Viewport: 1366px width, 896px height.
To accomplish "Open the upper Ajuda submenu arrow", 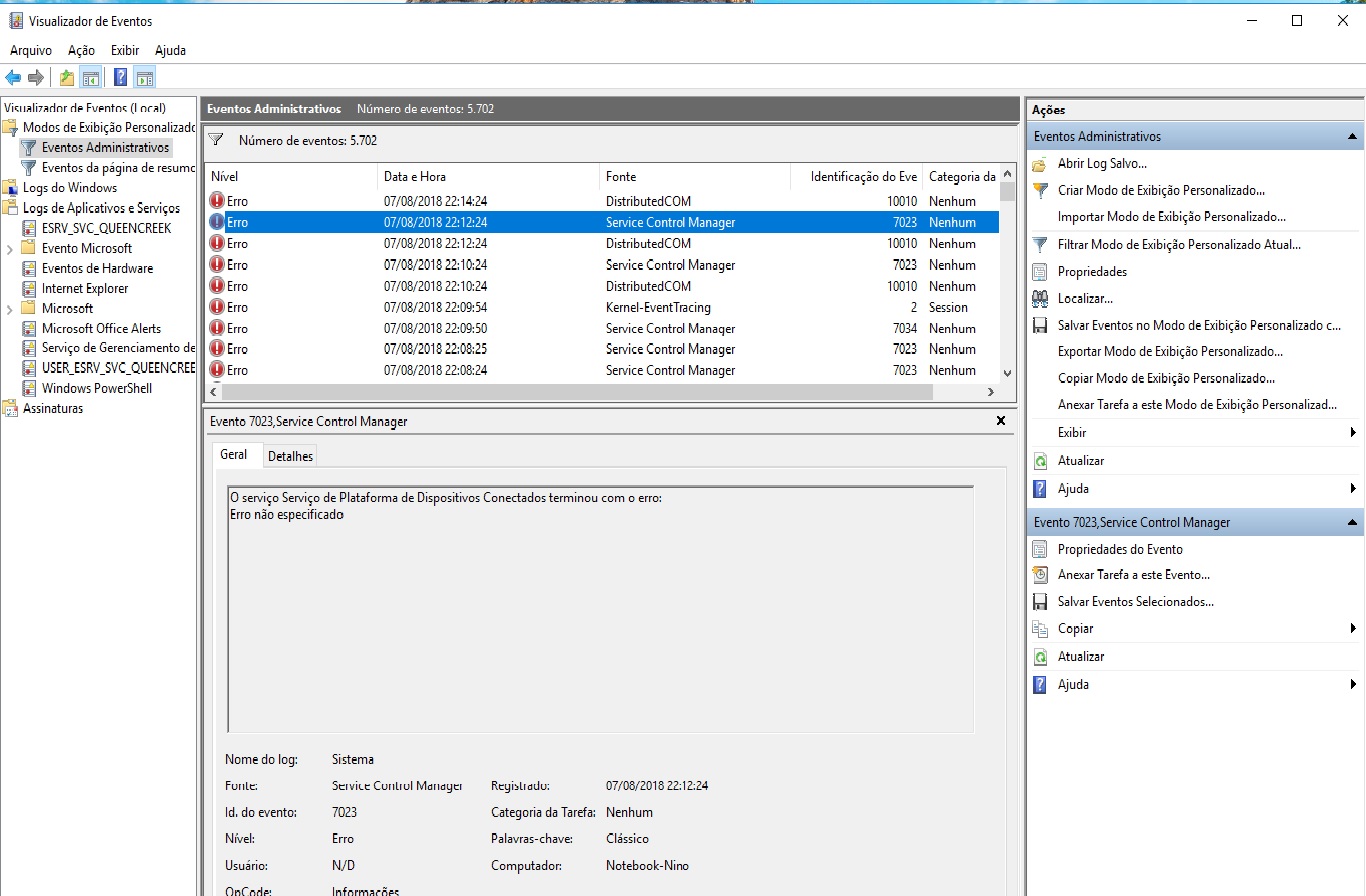I will coord(1353,489).
